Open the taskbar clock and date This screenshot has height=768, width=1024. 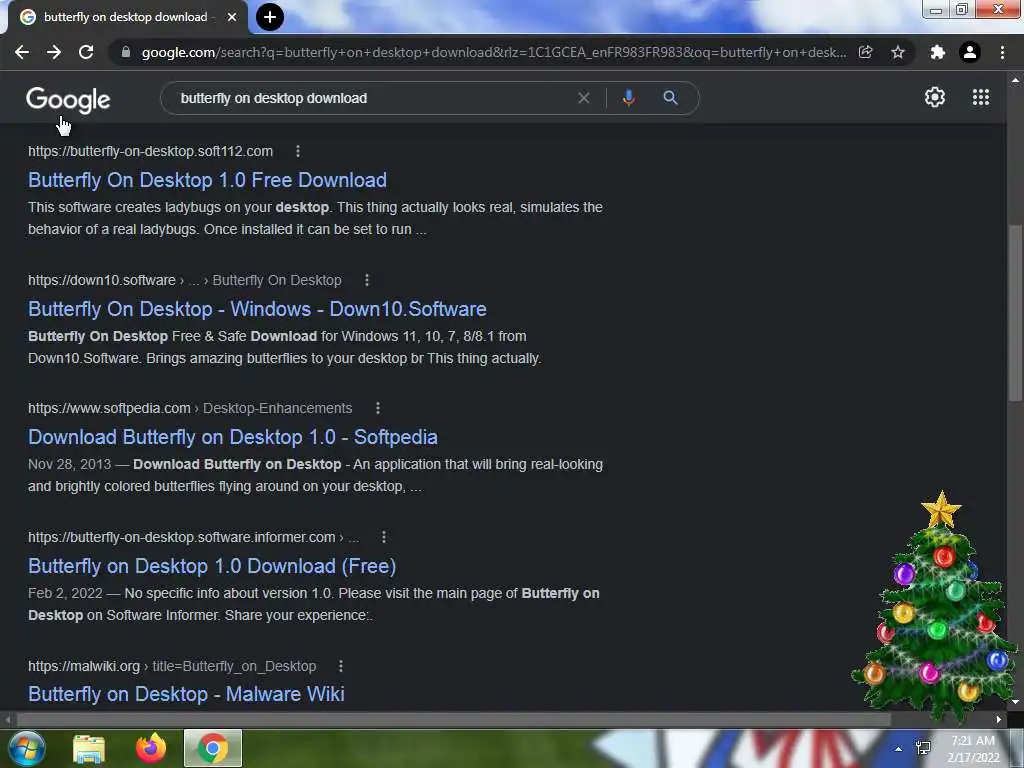(974, 749)
